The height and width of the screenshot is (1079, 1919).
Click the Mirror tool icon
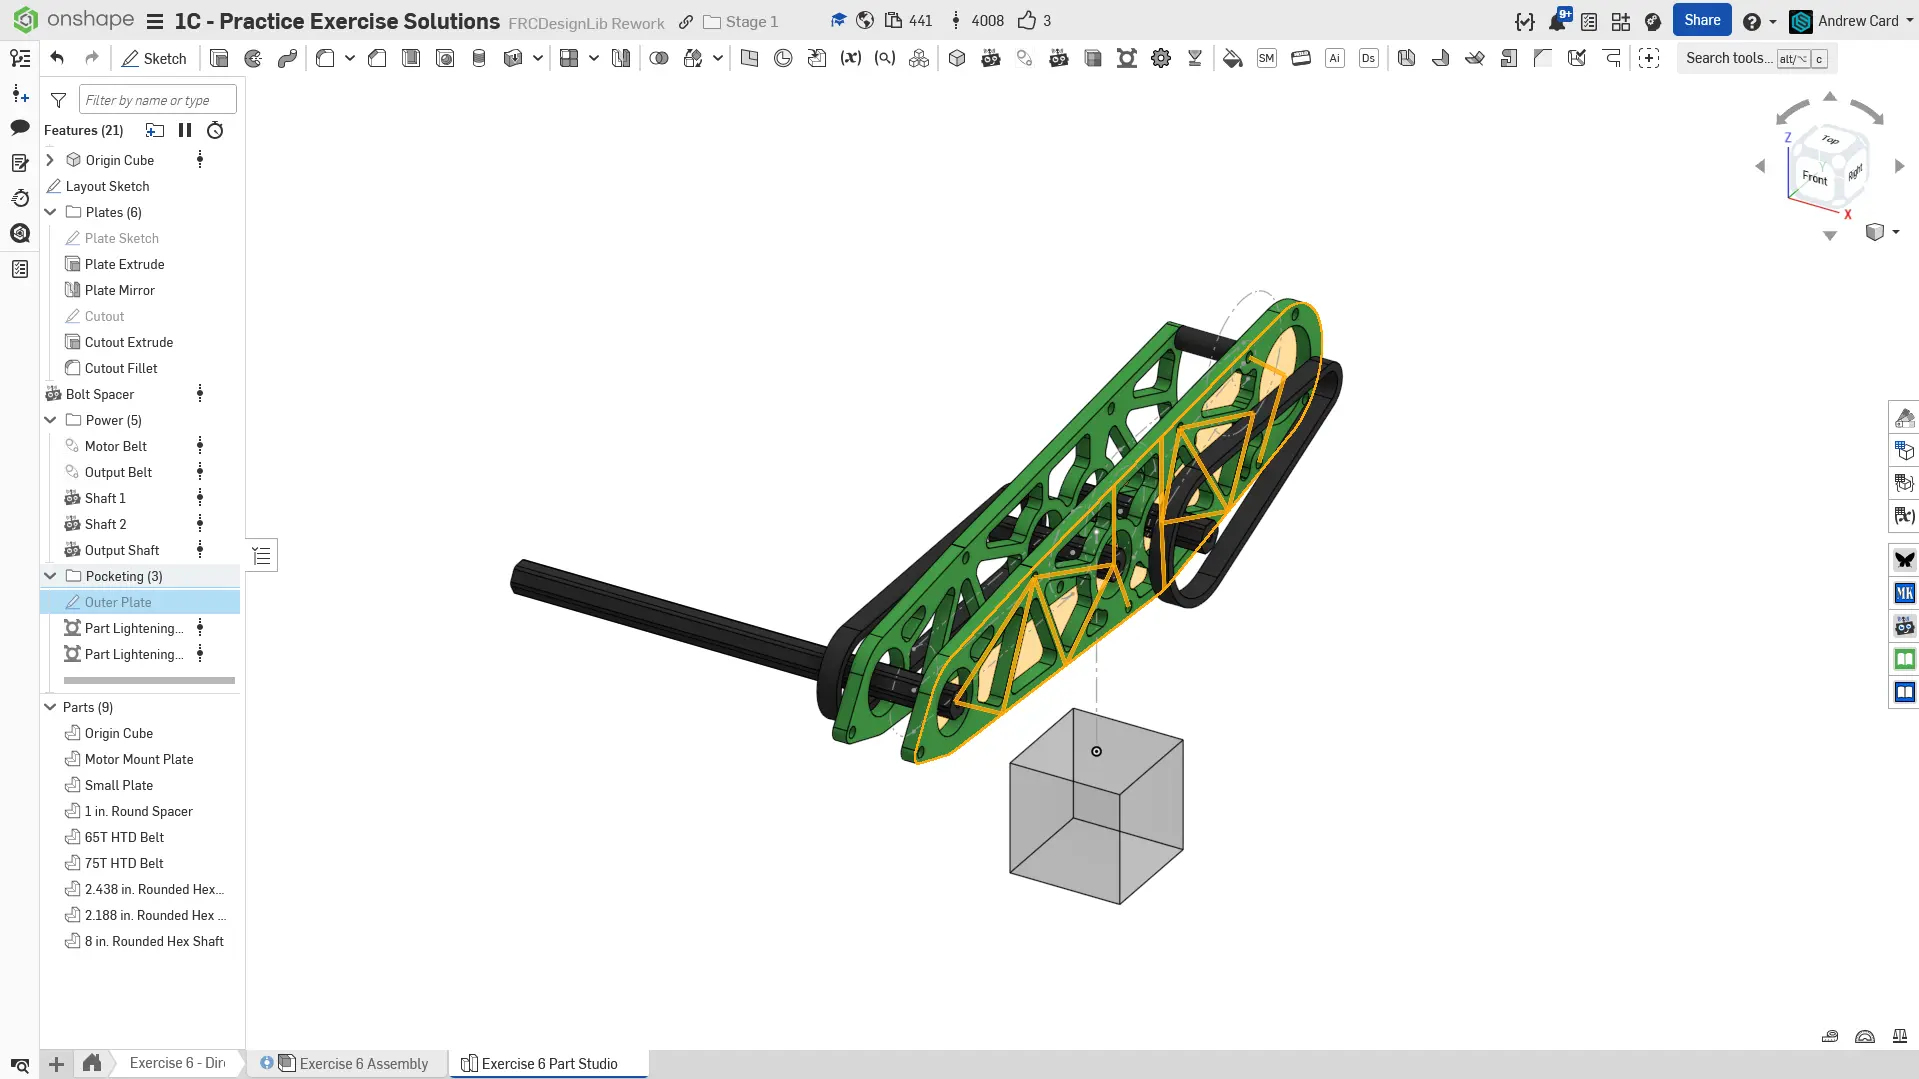point(621,58)
